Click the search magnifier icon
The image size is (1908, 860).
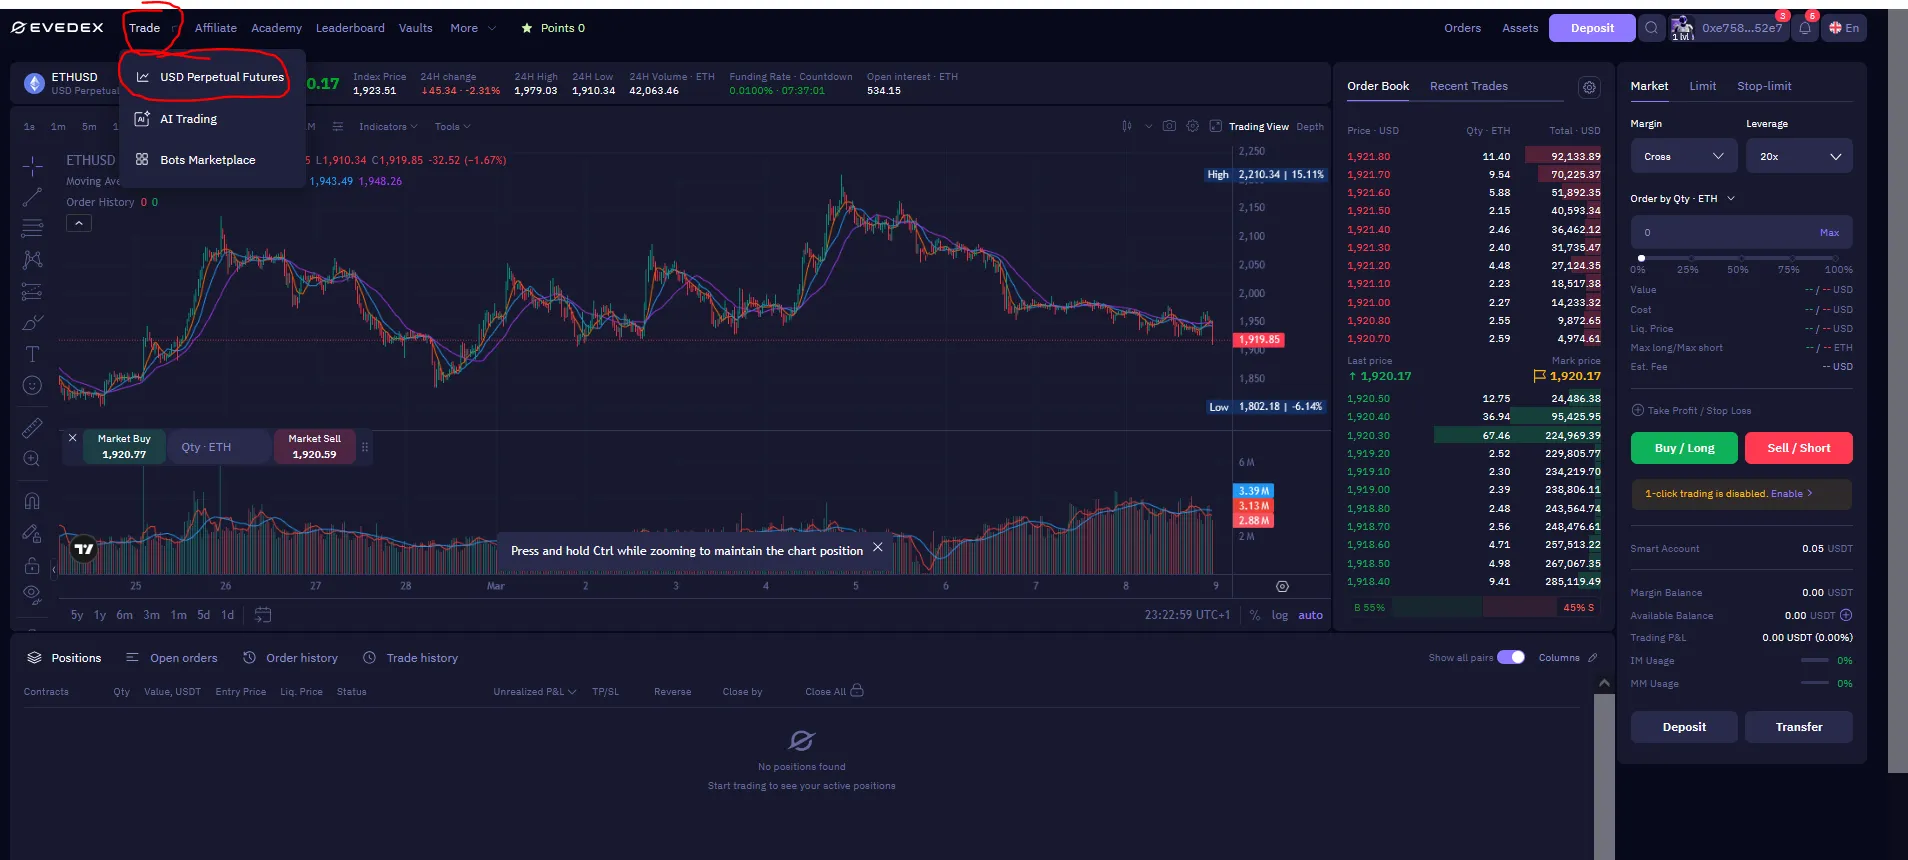[x=1652, y=28]
